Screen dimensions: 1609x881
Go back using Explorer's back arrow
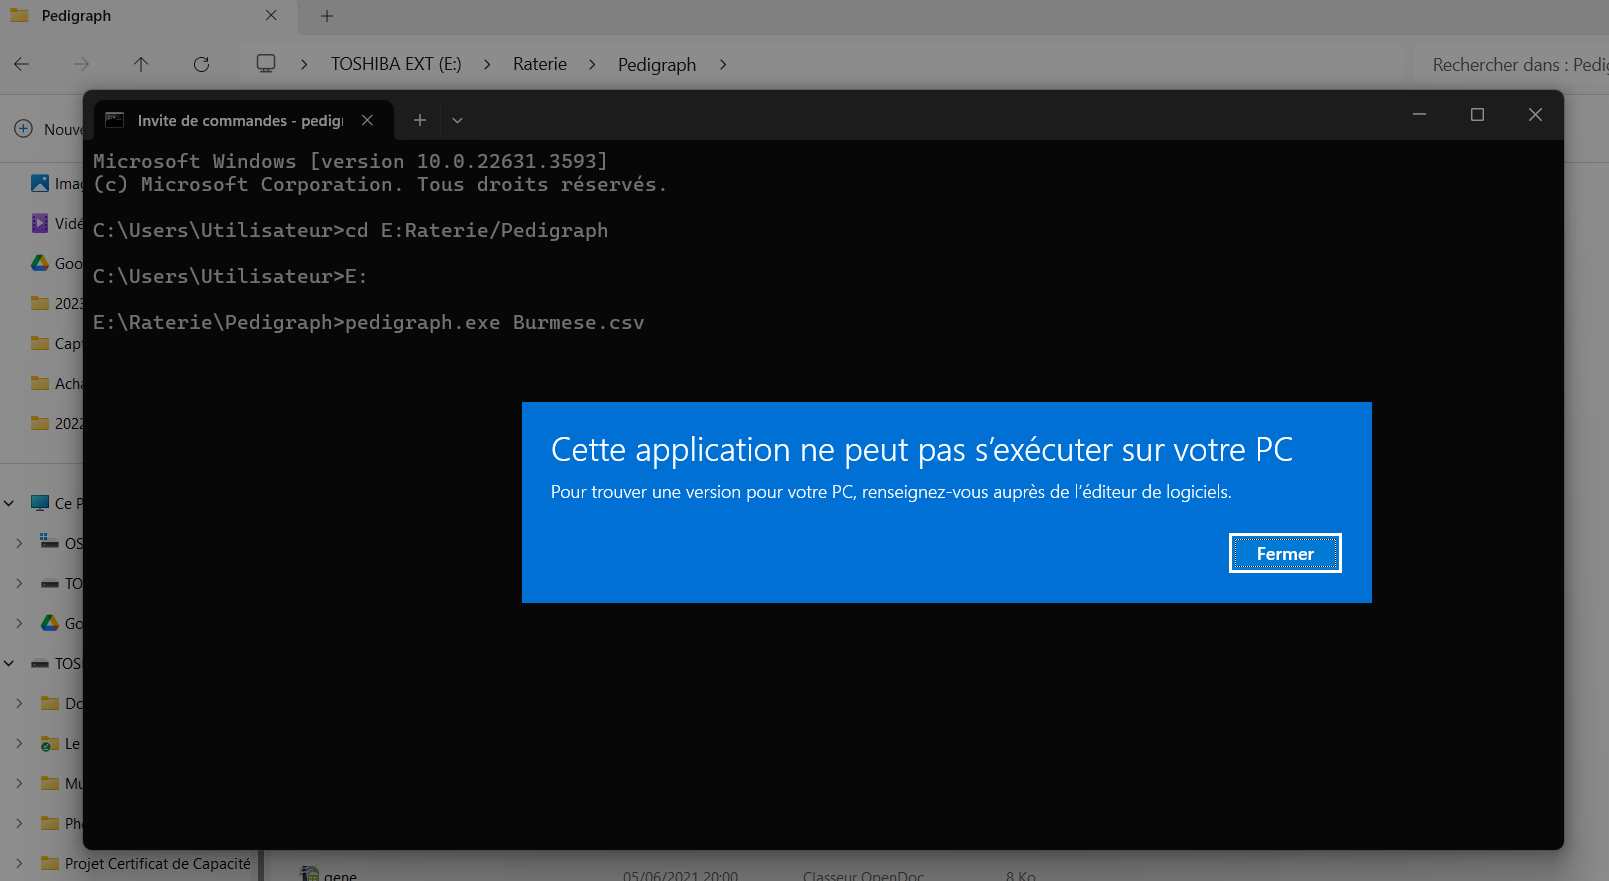(x=22, y=64)
